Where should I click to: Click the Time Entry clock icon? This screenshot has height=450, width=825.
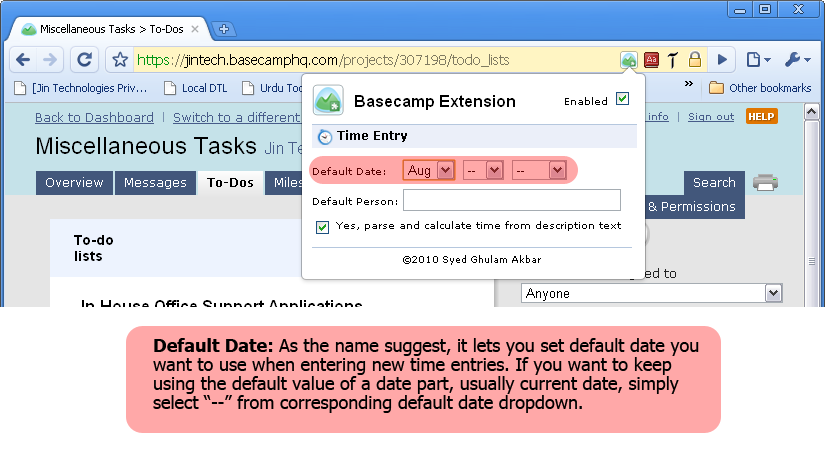[x=325, y=137]
